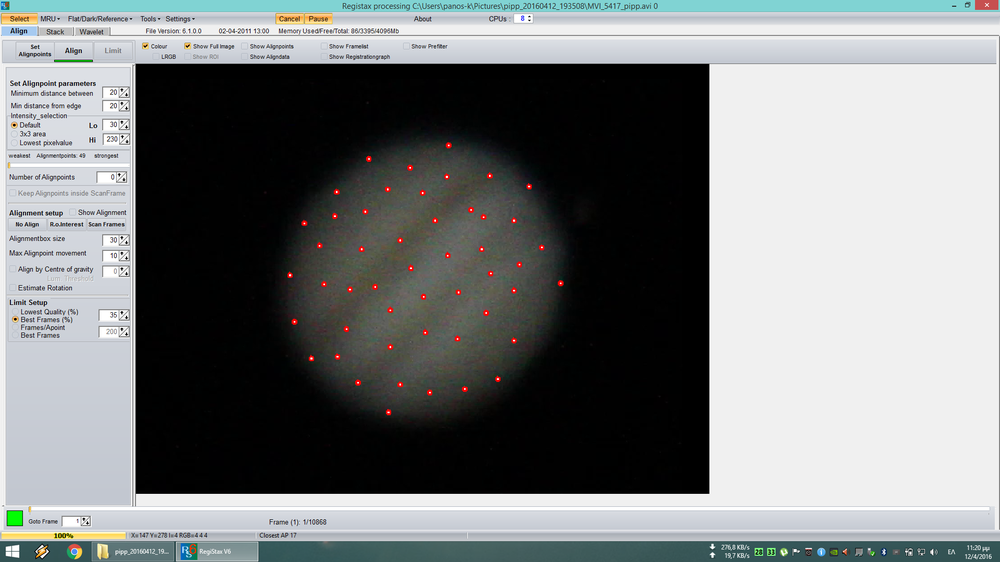Uncheck the Colour checkbox
1000x562 pixels.
tap(146, 47)
